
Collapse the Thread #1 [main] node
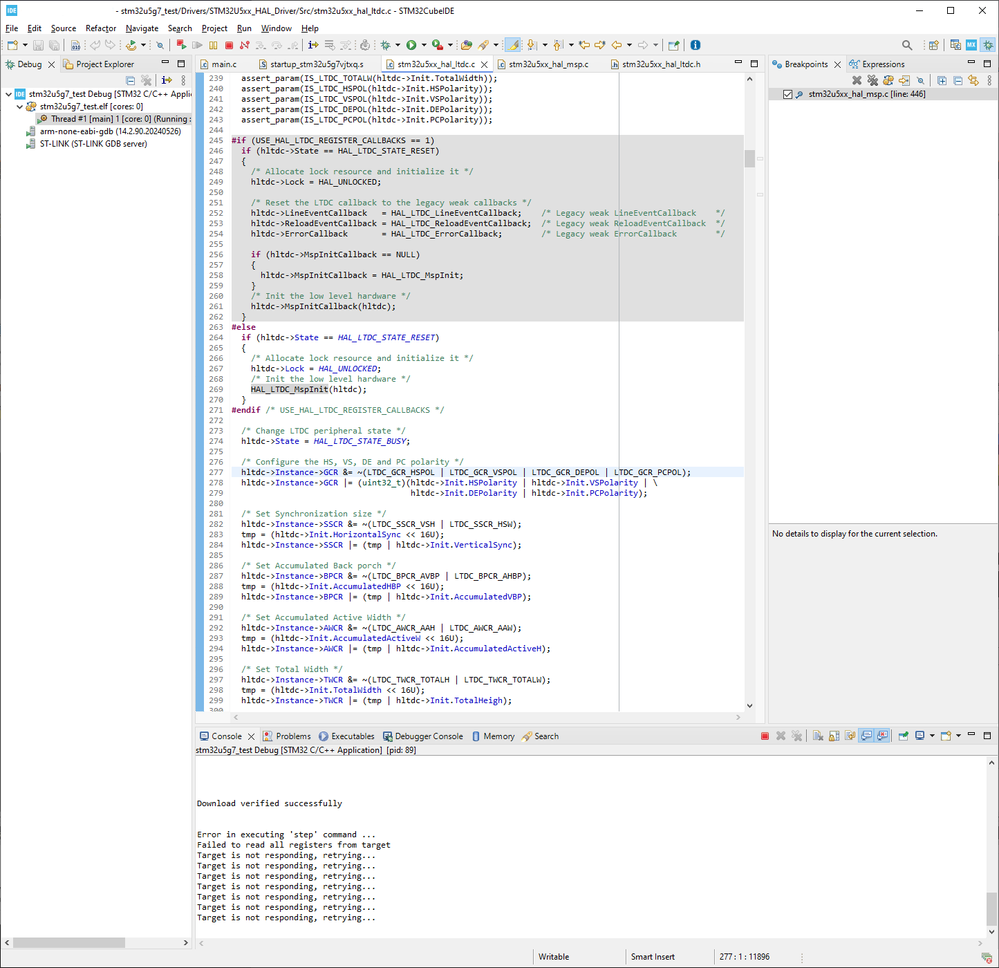point(30,119)
